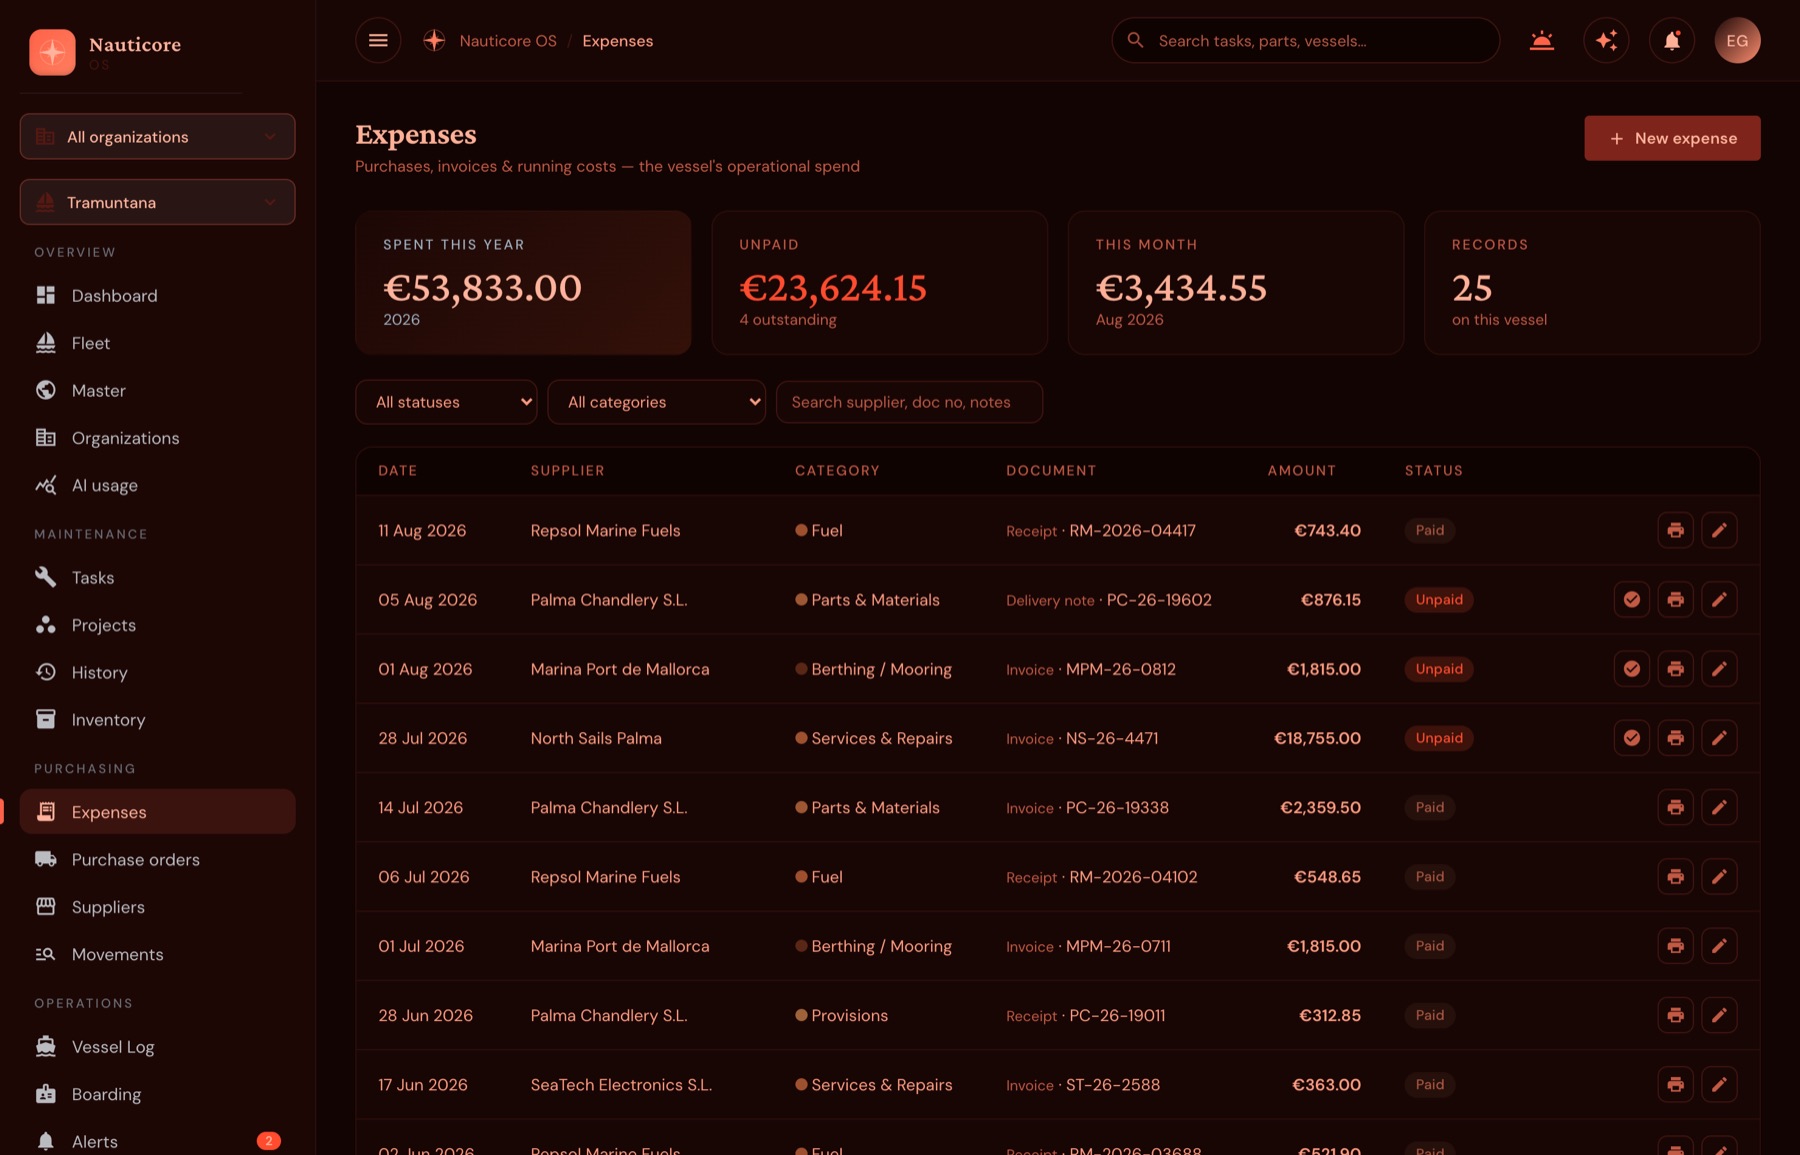Open the EG user avatar menu
Viewport: 1800px width, 1155px height.
[x=1737, y=41]
